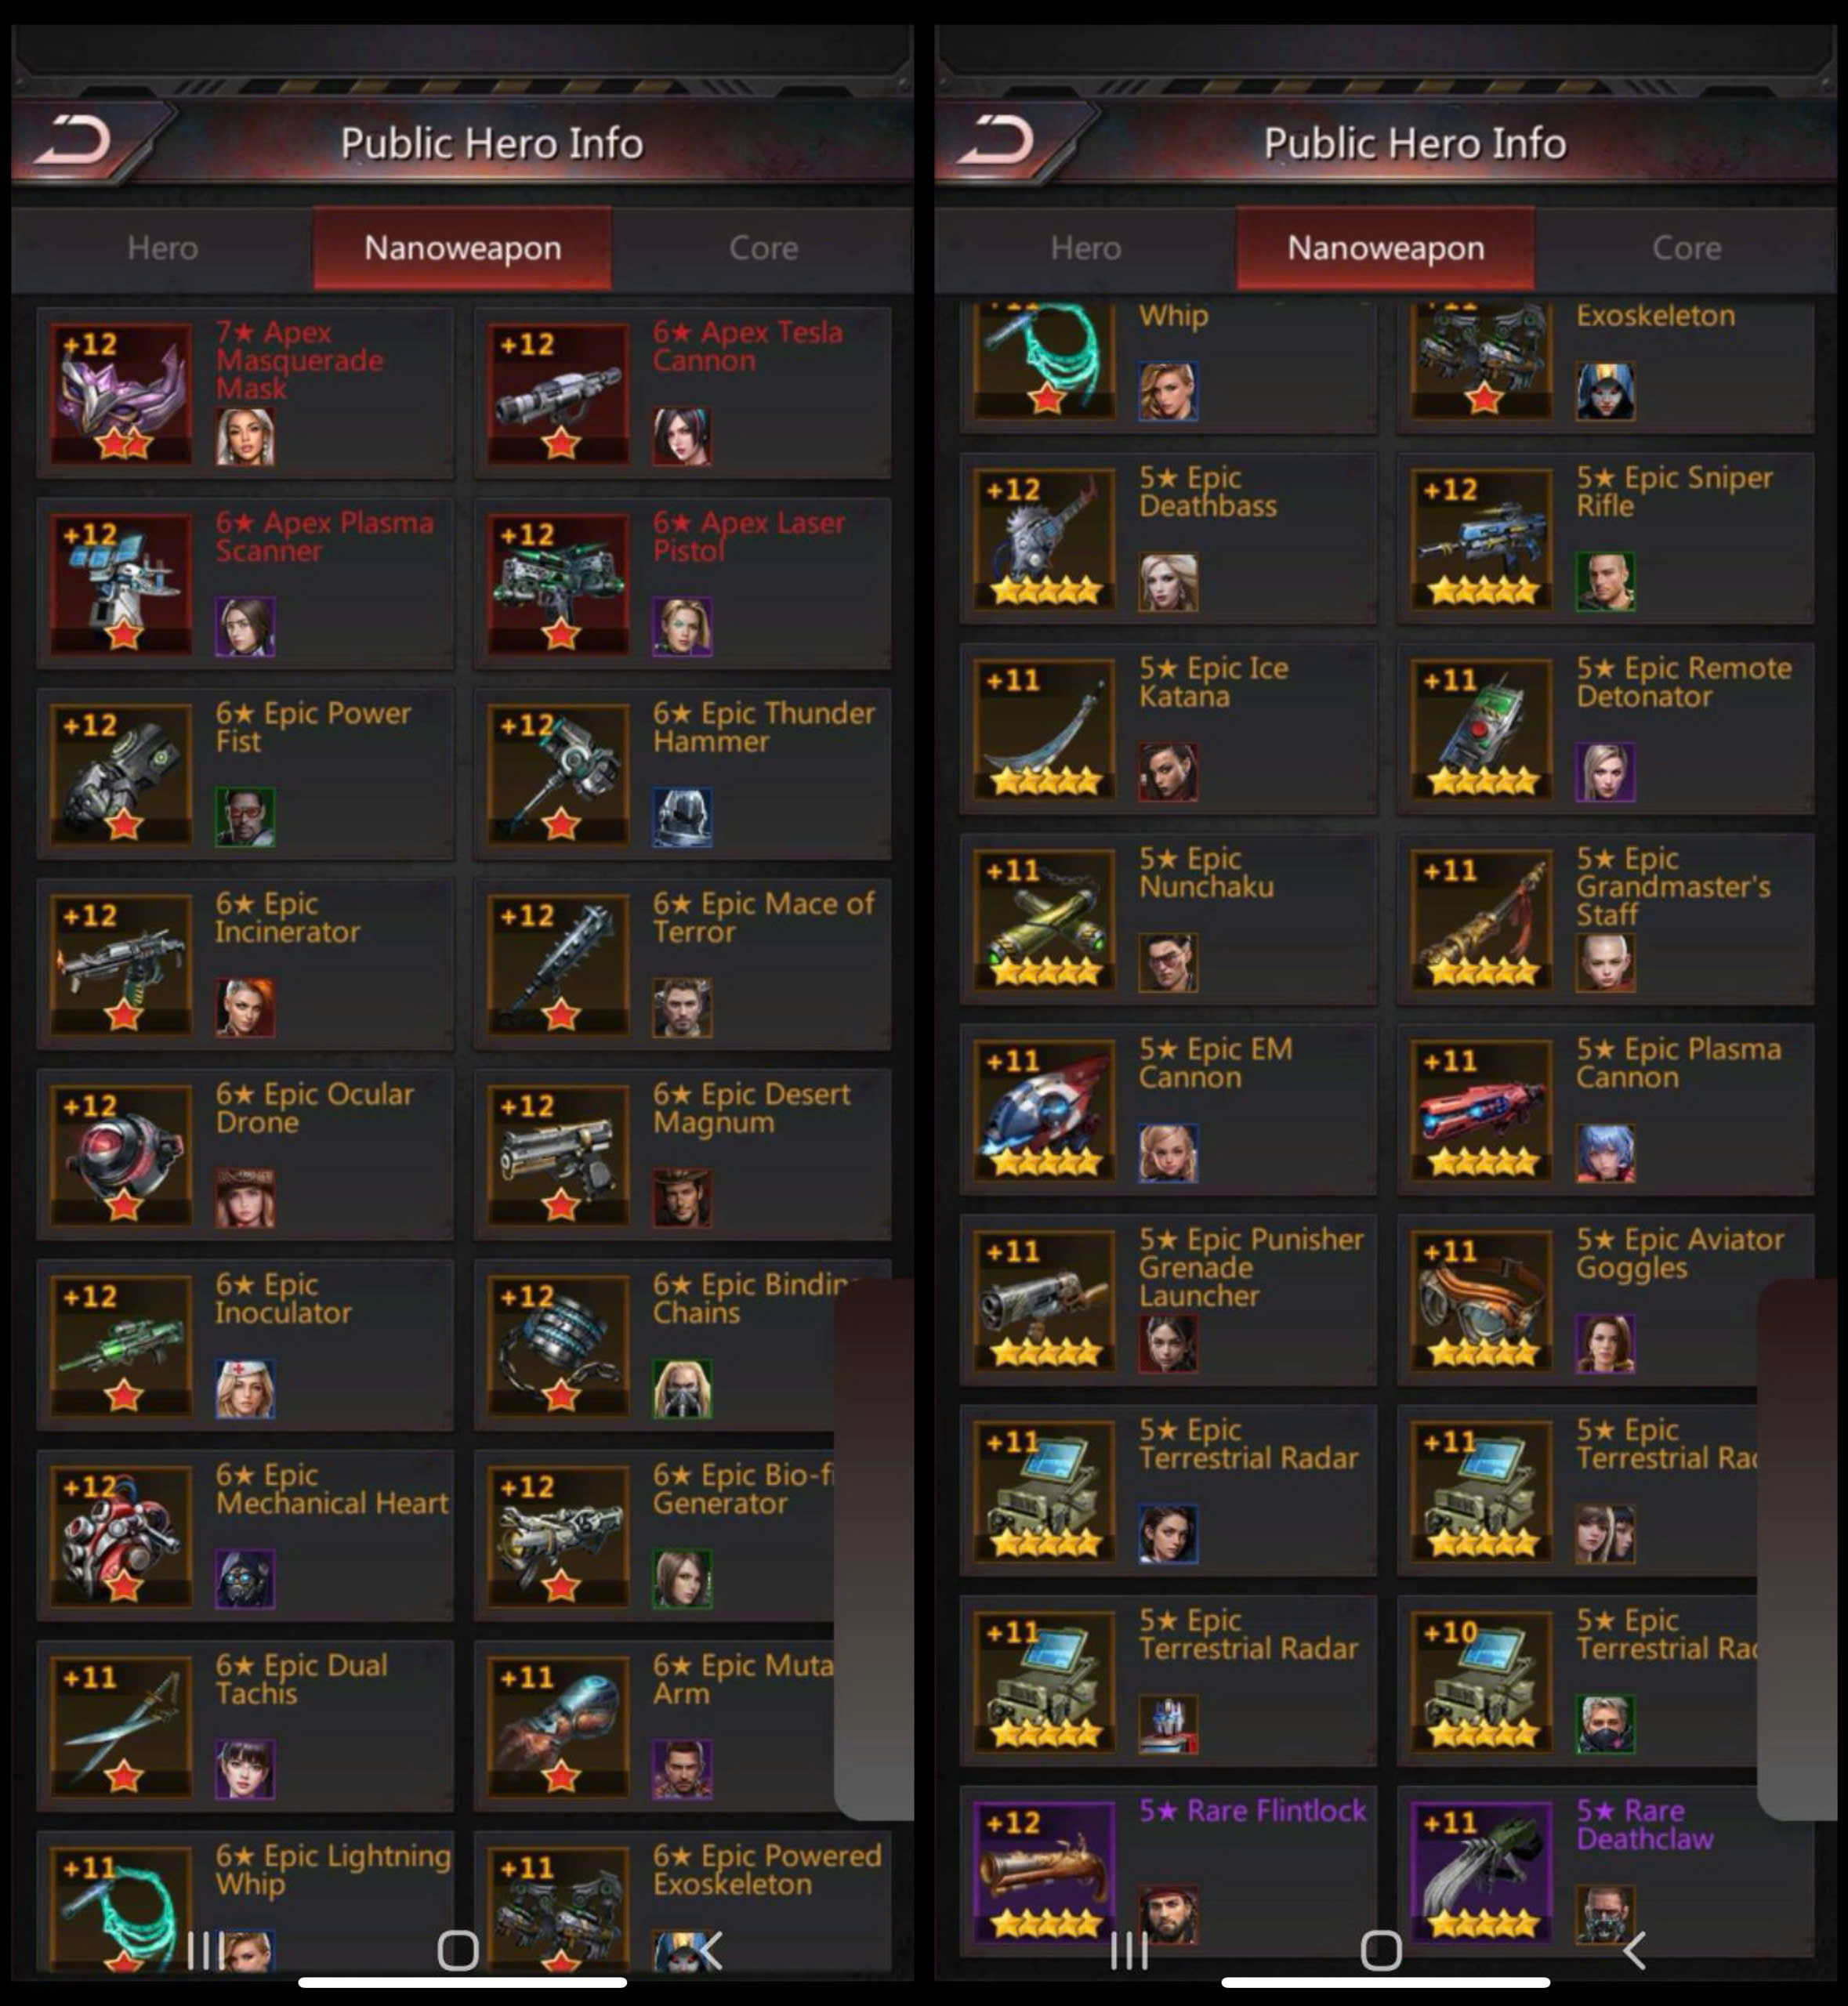The width and height of the screenshot is (1848, 2006).
Task: Open the Epic Ocular Drone icon
Action: pyautogui.click(x=121, y=1154)
